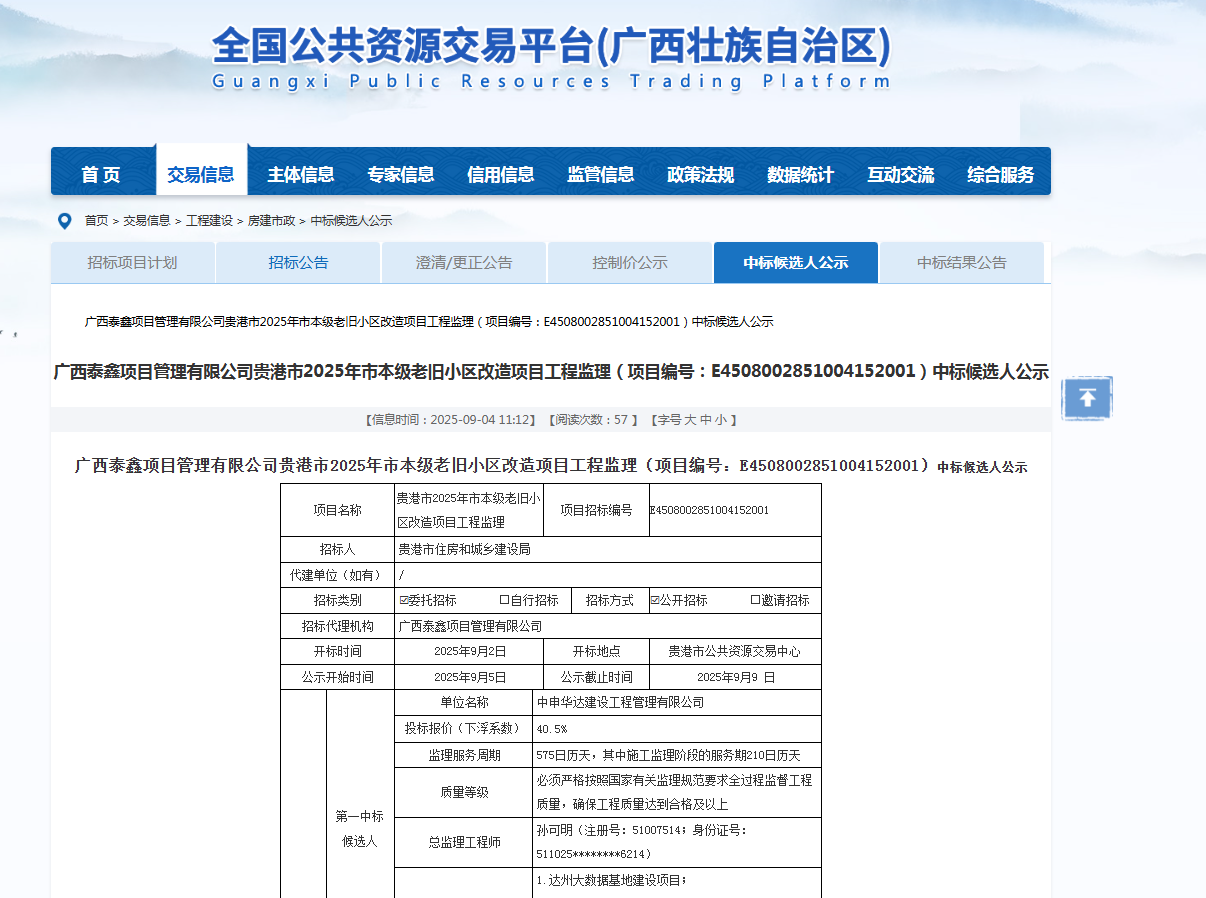
Task: Open the 交易信息 navigation menu
Action: click(201, 175)
